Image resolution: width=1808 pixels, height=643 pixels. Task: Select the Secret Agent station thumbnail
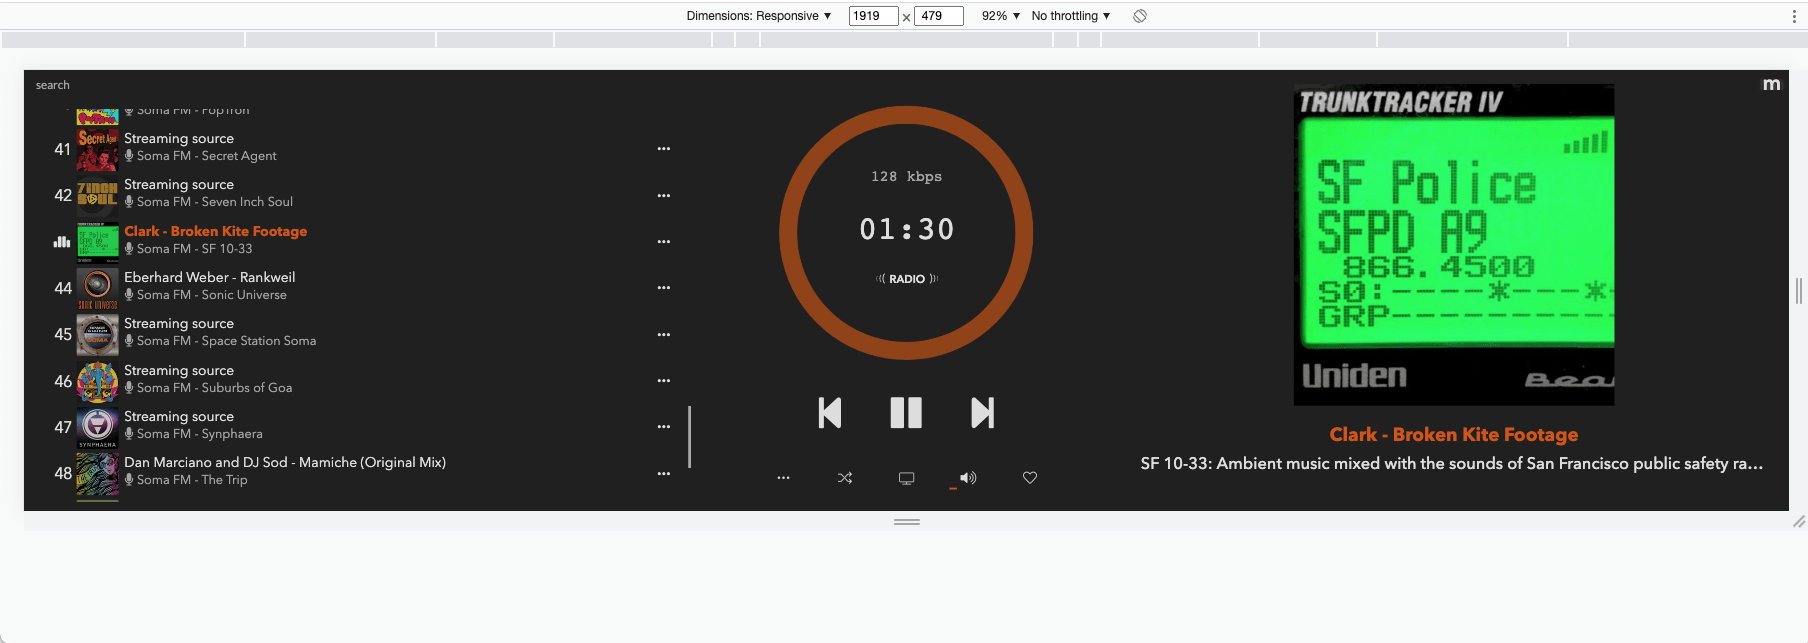point(98,149)
